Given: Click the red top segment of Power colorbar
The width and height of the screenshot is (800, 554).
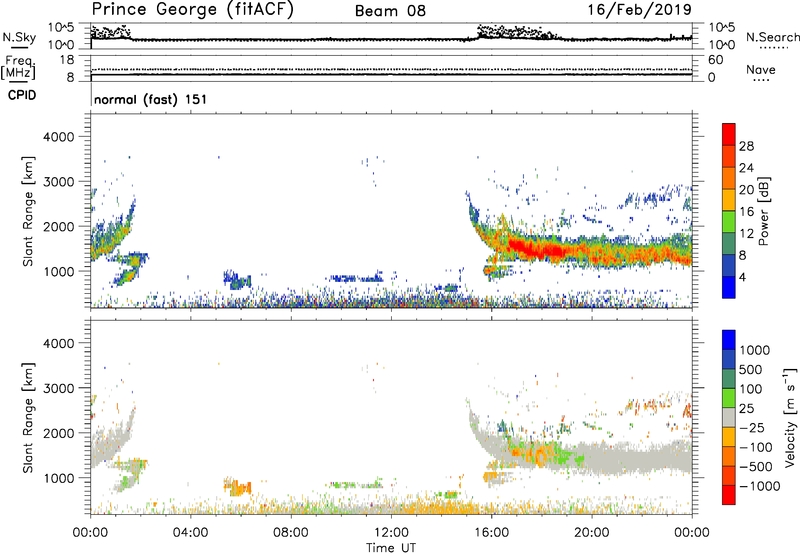Looking at the screenshot, I should [x=729, y=134].
